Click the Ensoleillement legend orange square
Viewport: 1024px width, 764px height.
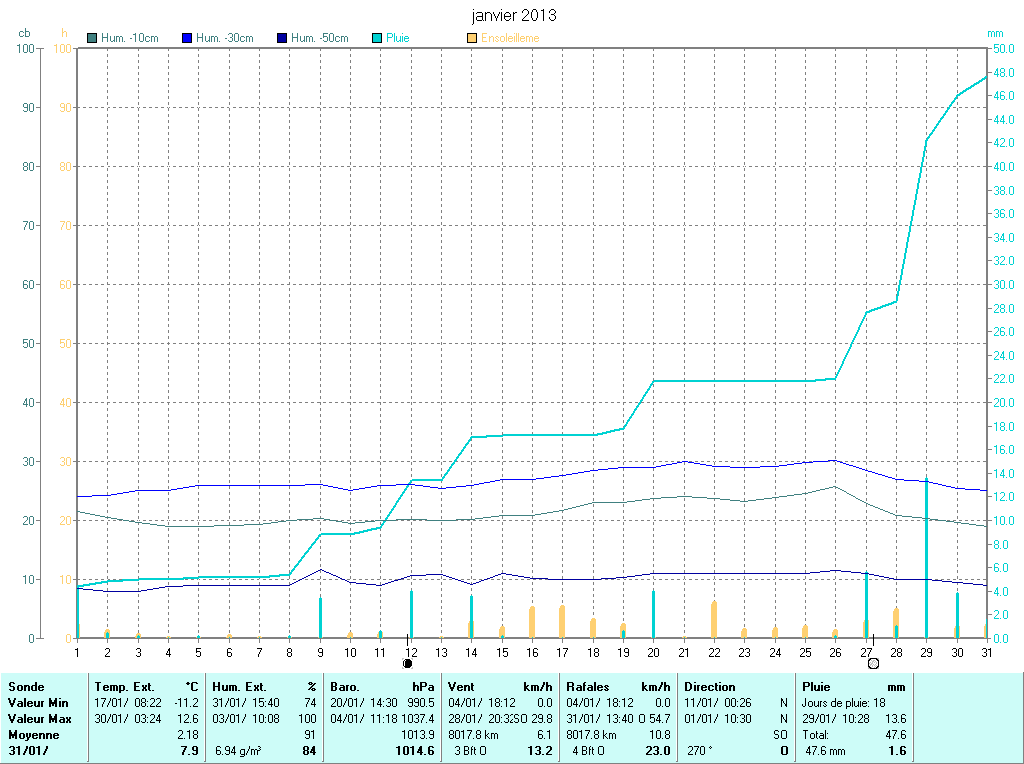[472, 38]
